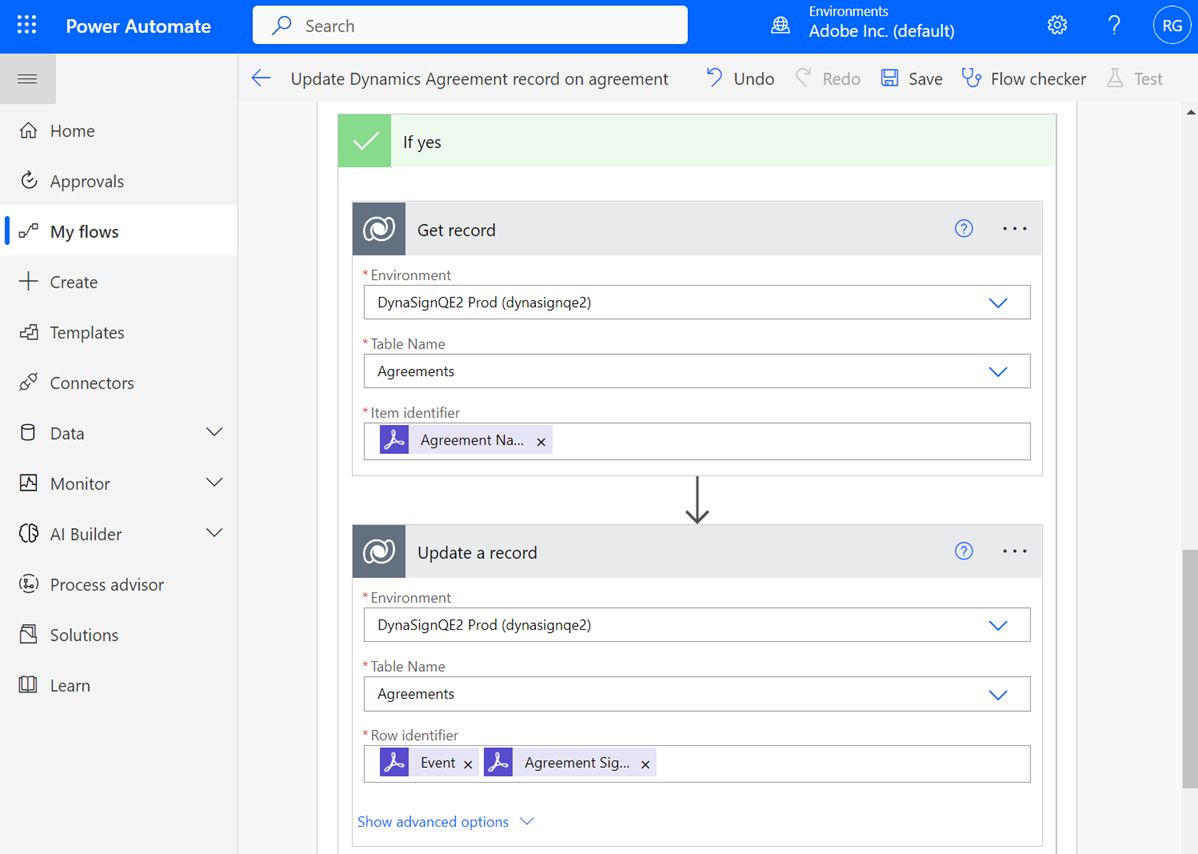Viewport: 1198px width, 854px height.
Task: Click the Undo arrow icon
Action: (714, 78)
